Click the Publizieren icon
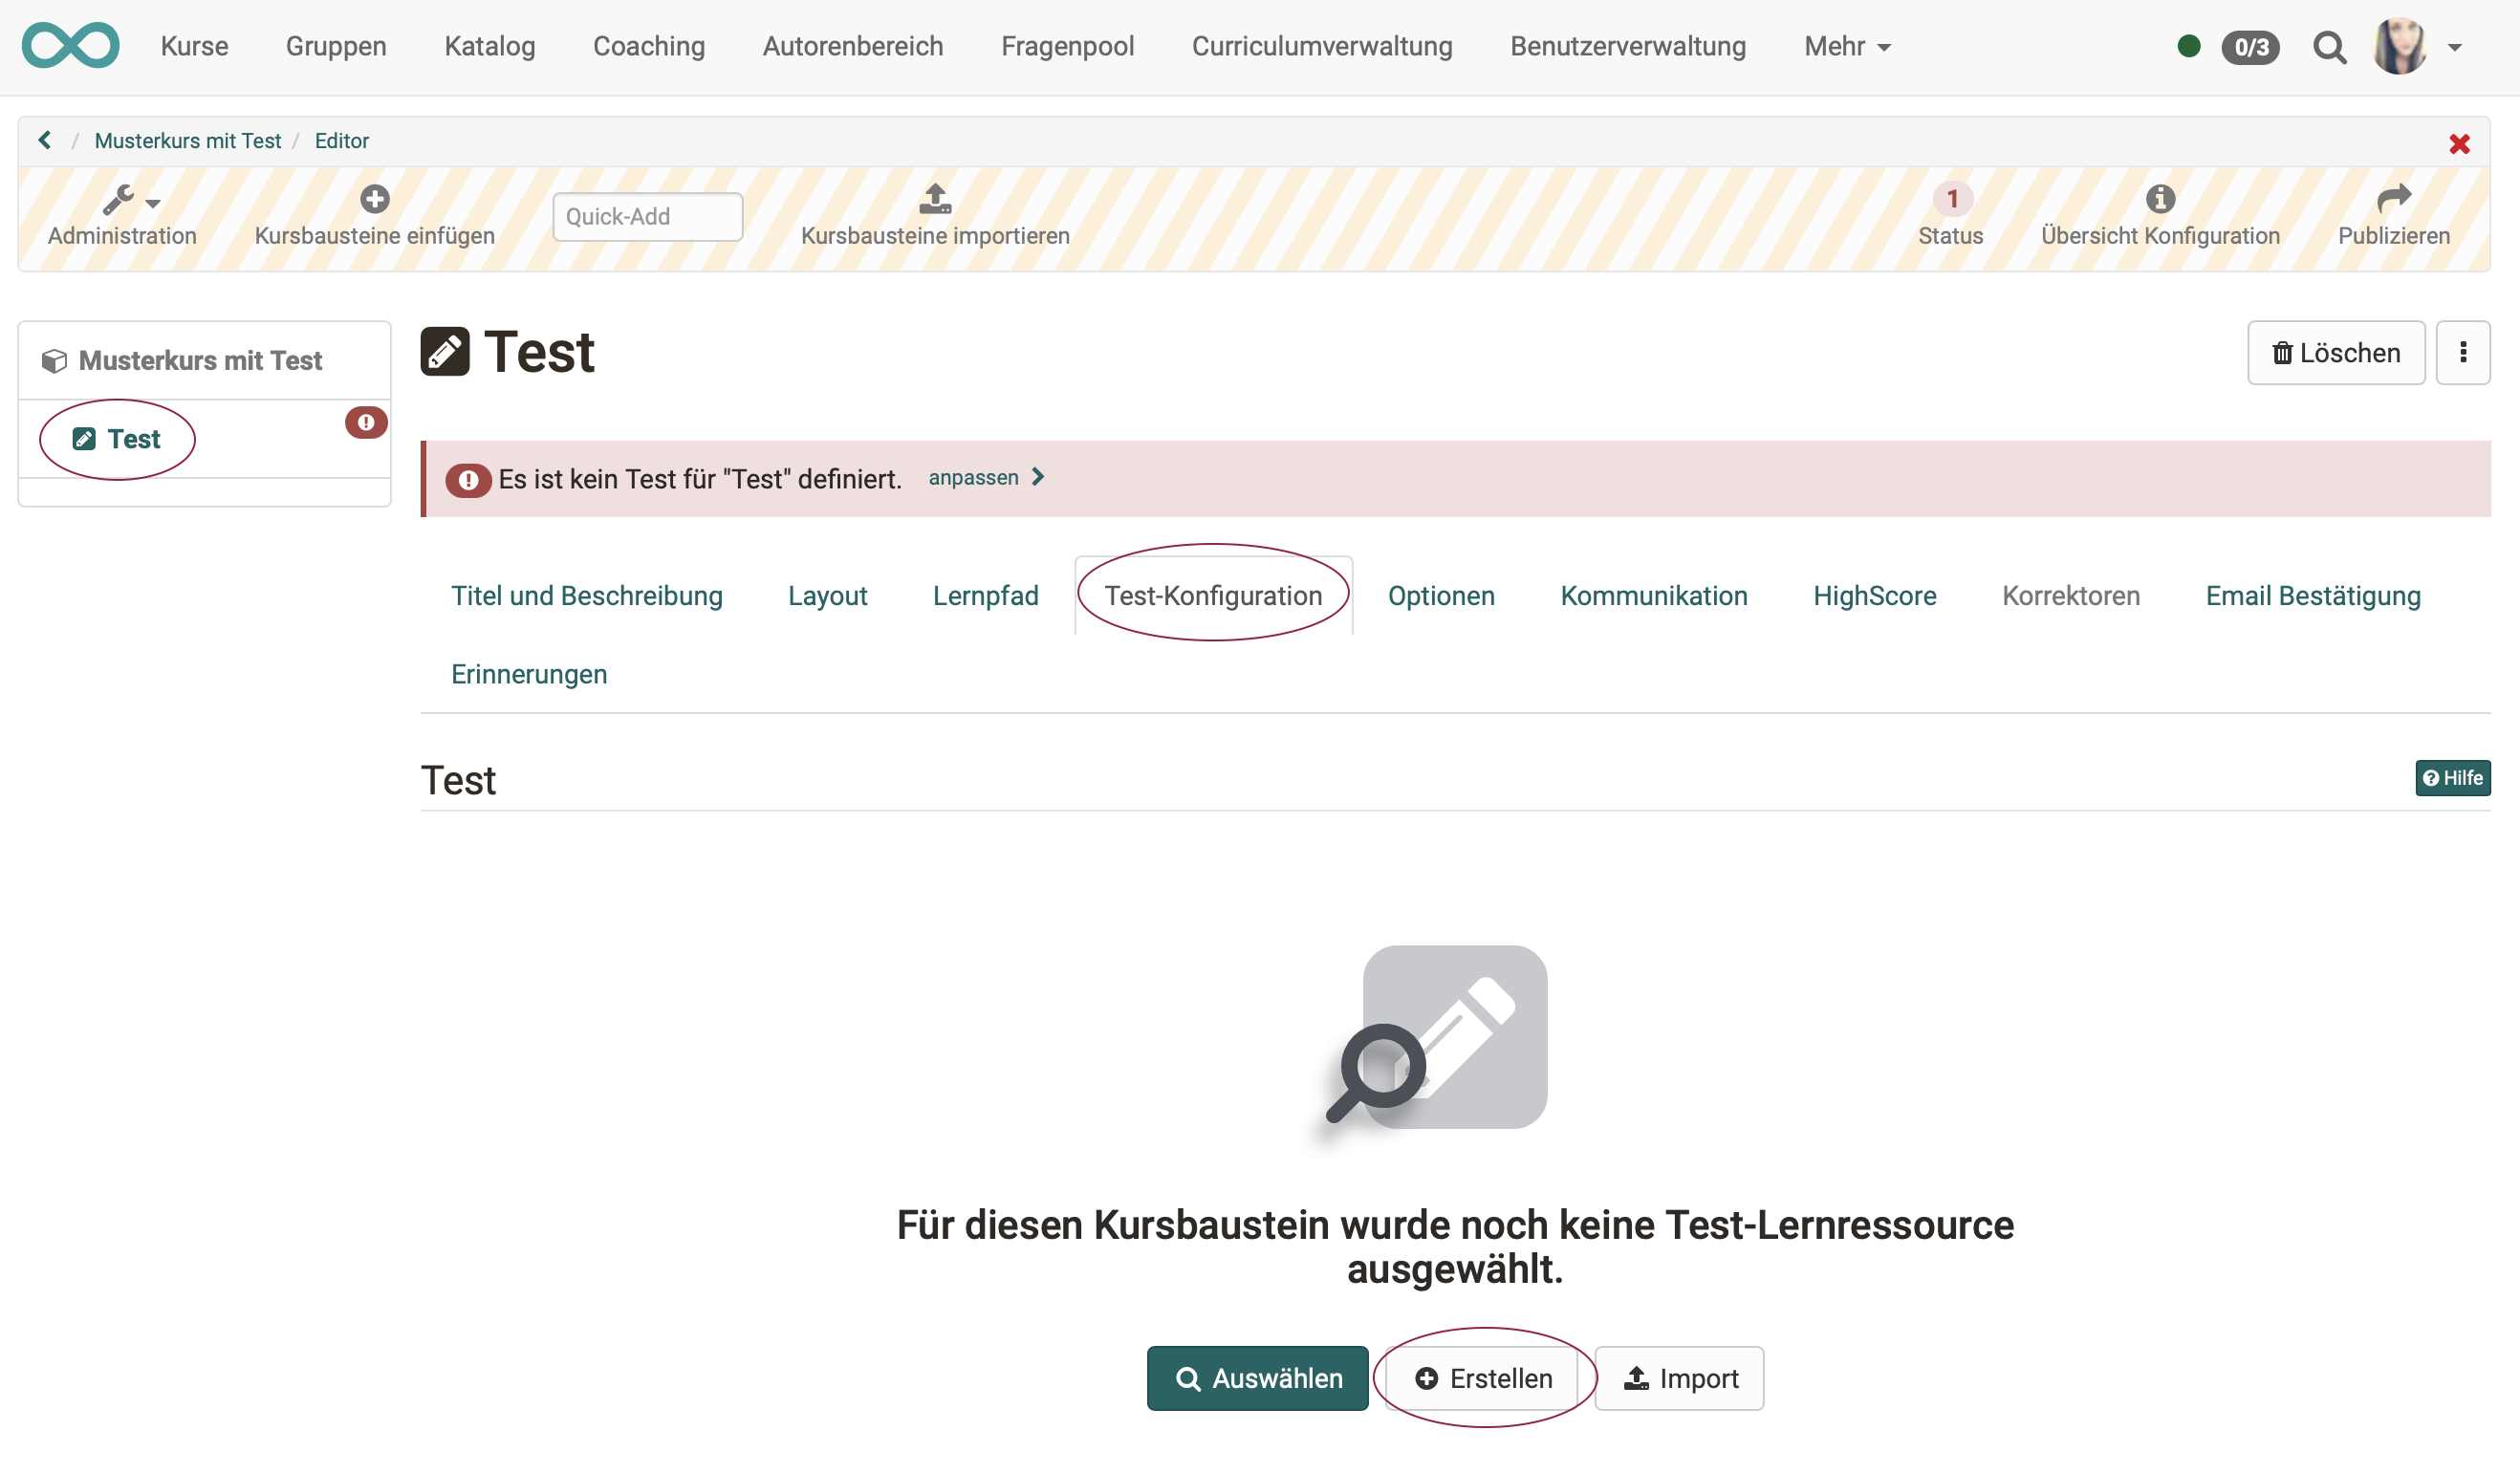 coord(2394,198)
